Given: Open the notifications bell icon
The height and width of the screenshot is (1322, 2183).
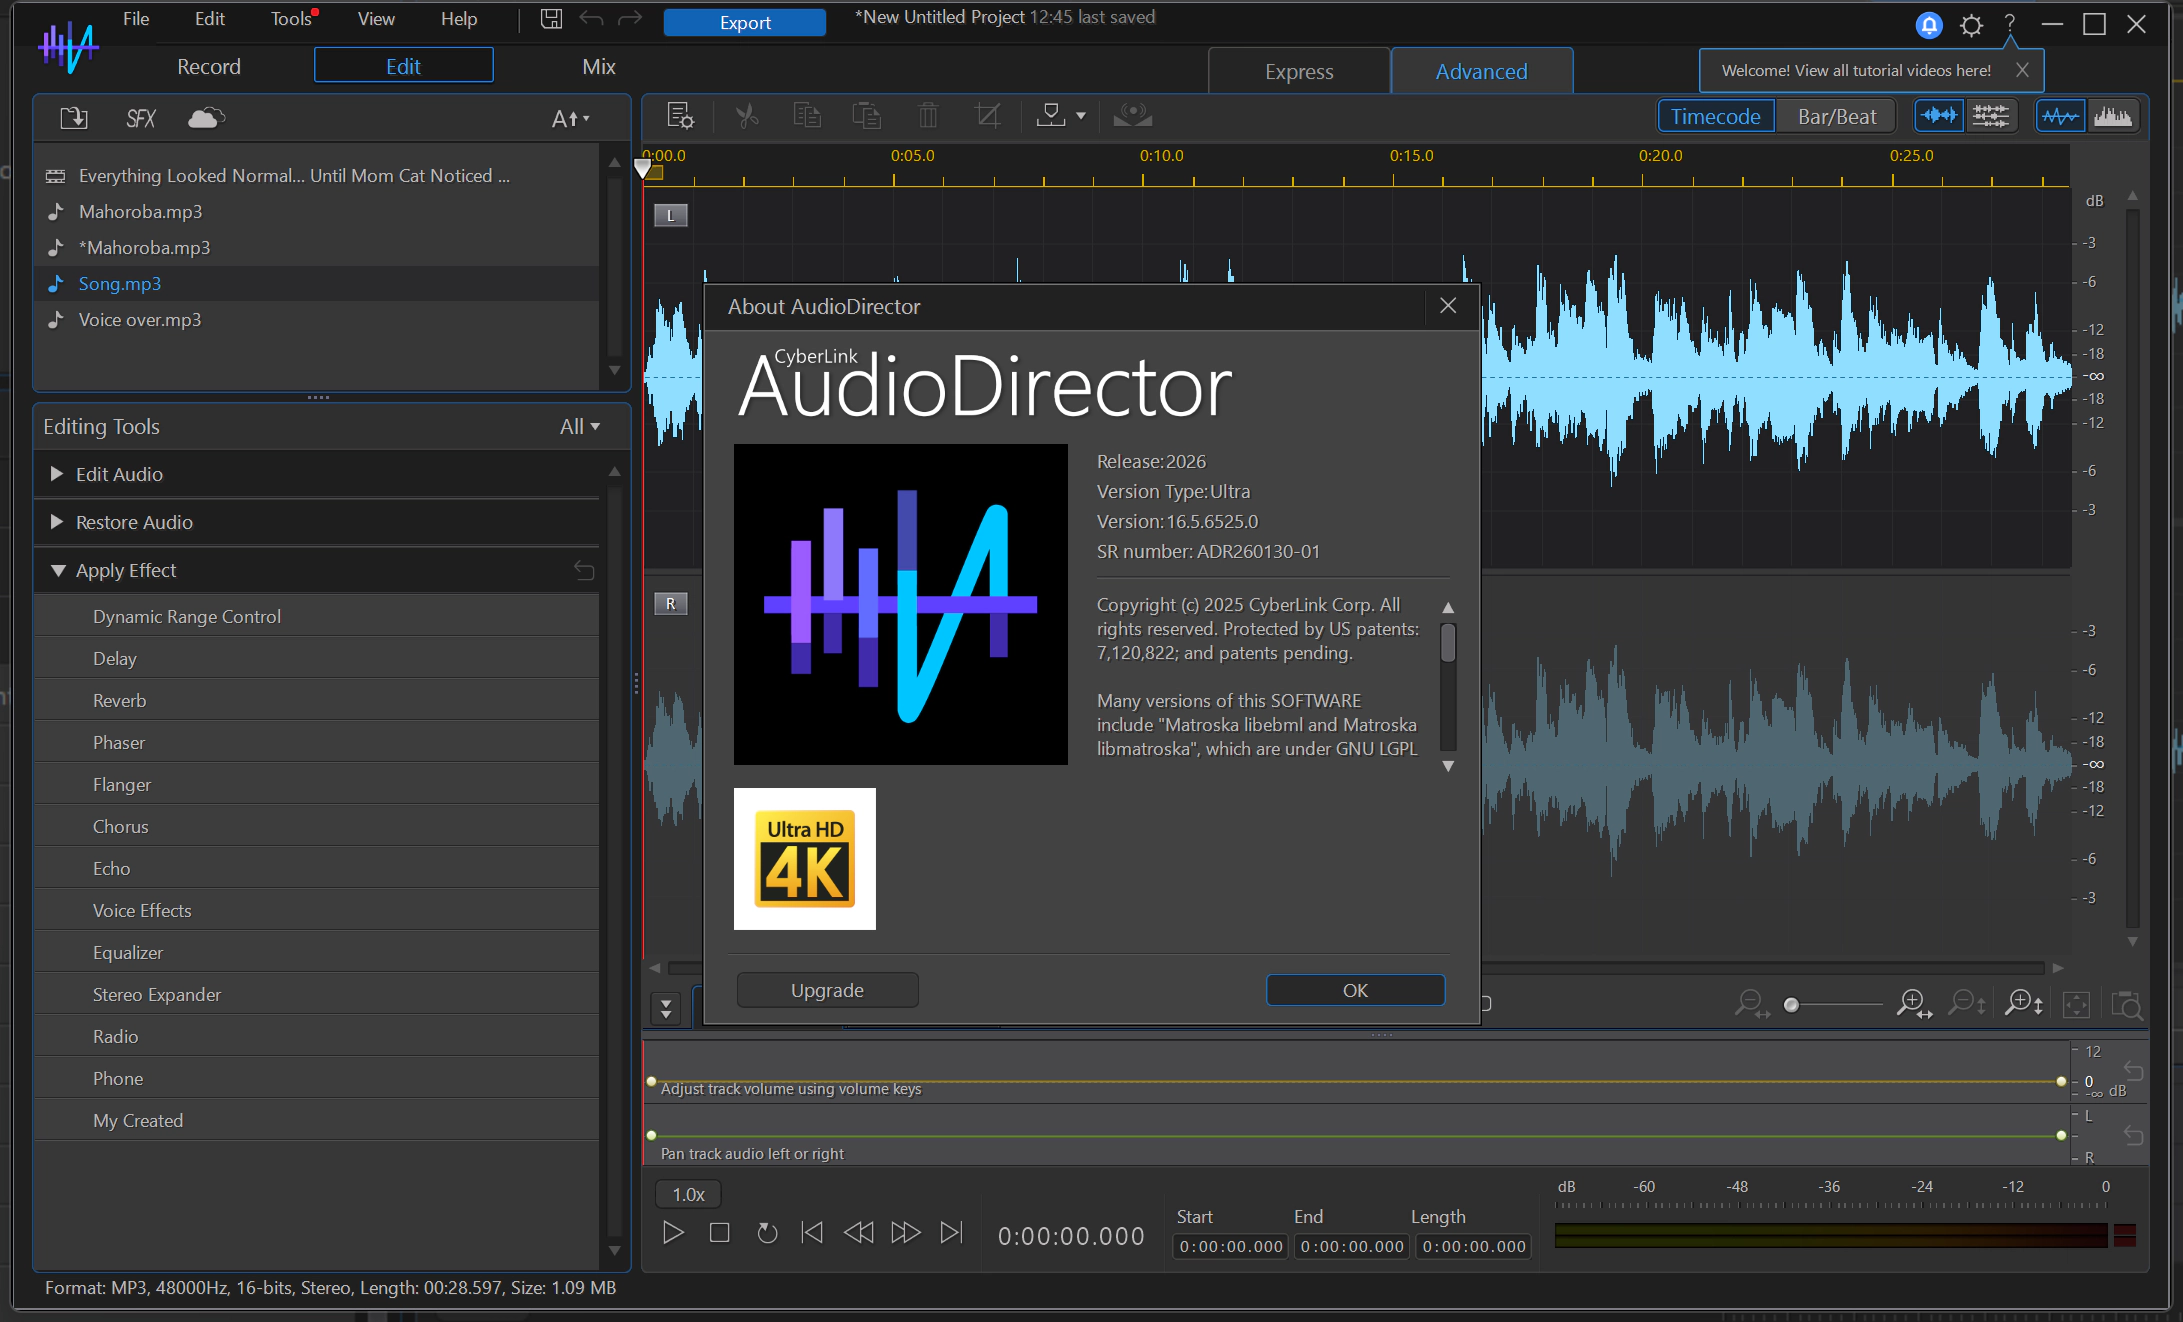Looking at the screenshot, I should pyautogui.click(x=1929, y=25).
